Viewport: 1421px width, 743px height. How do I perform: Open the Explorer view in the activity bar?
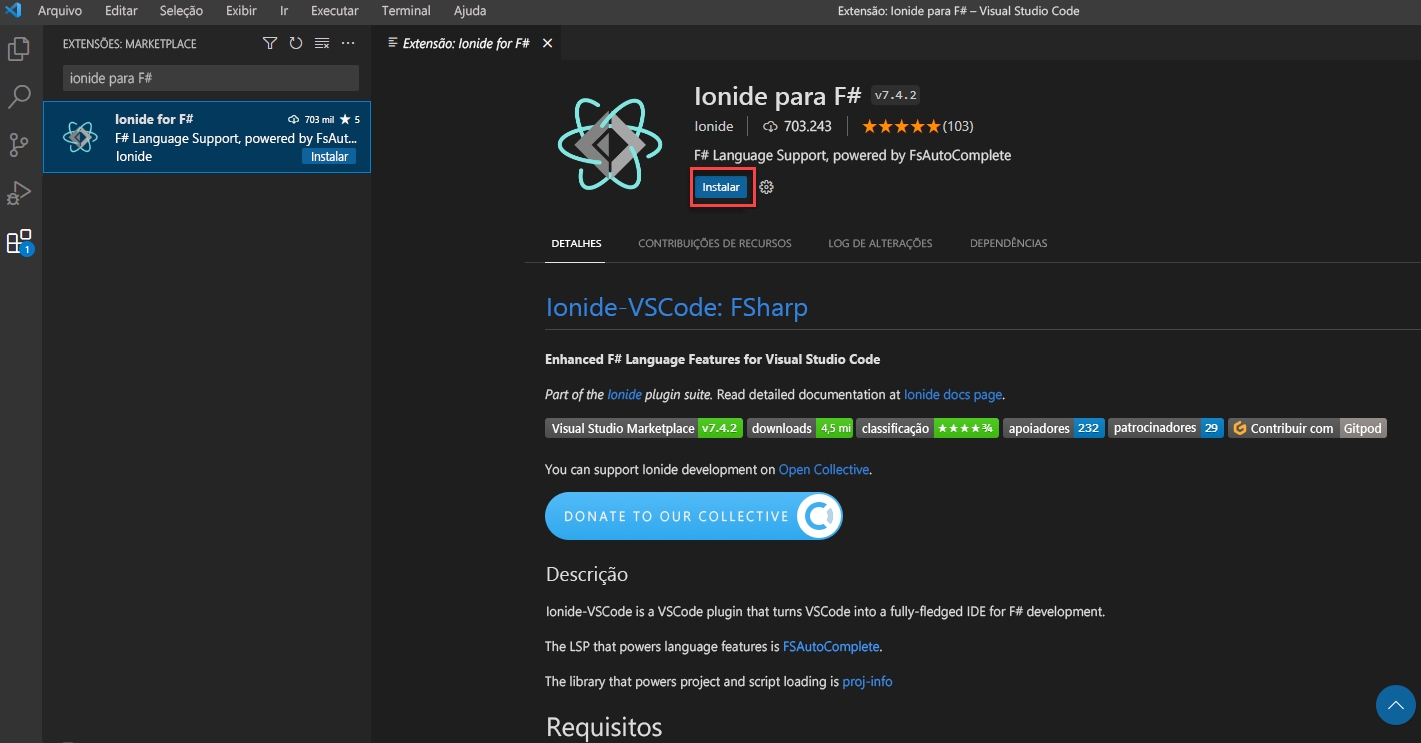(18, 48)
